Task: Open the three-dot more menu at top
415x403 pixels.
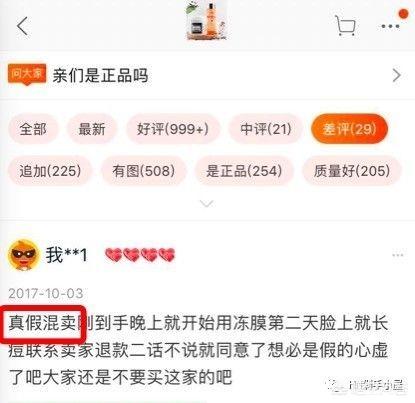Action: click(391, 26)
